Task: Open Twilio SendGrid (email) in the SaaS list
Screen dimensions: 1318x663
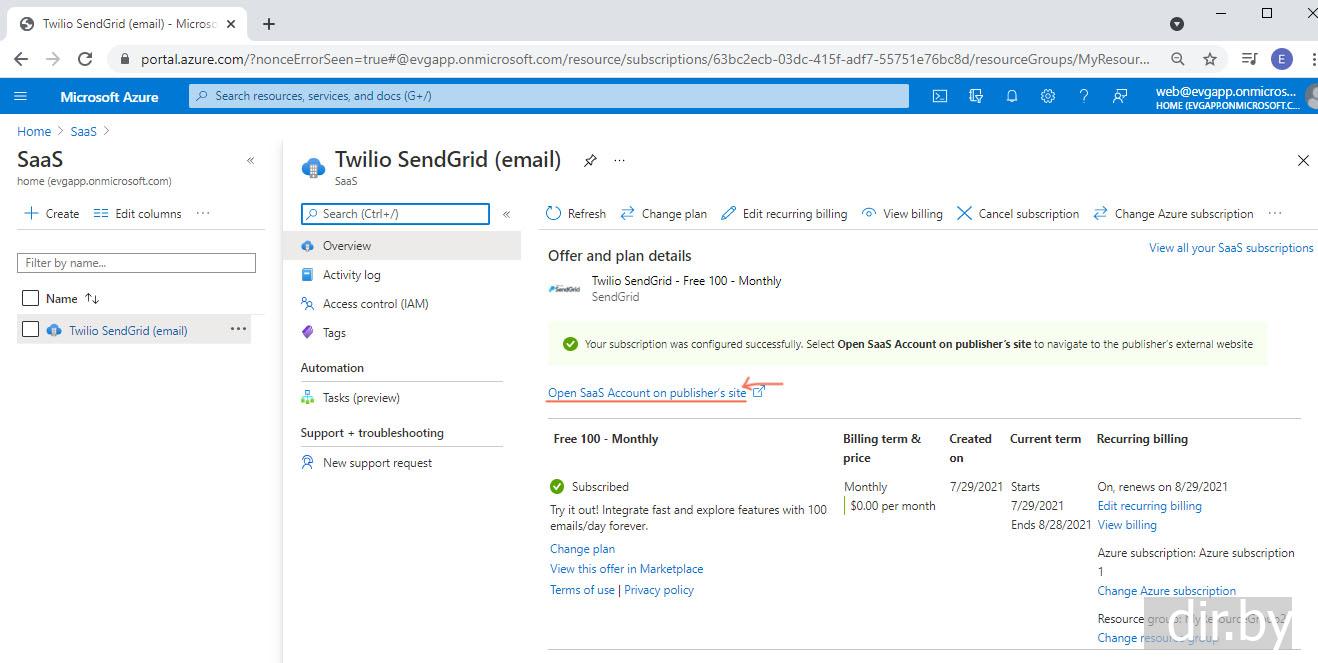Action: pyautogui.click(x=128, y=331)
